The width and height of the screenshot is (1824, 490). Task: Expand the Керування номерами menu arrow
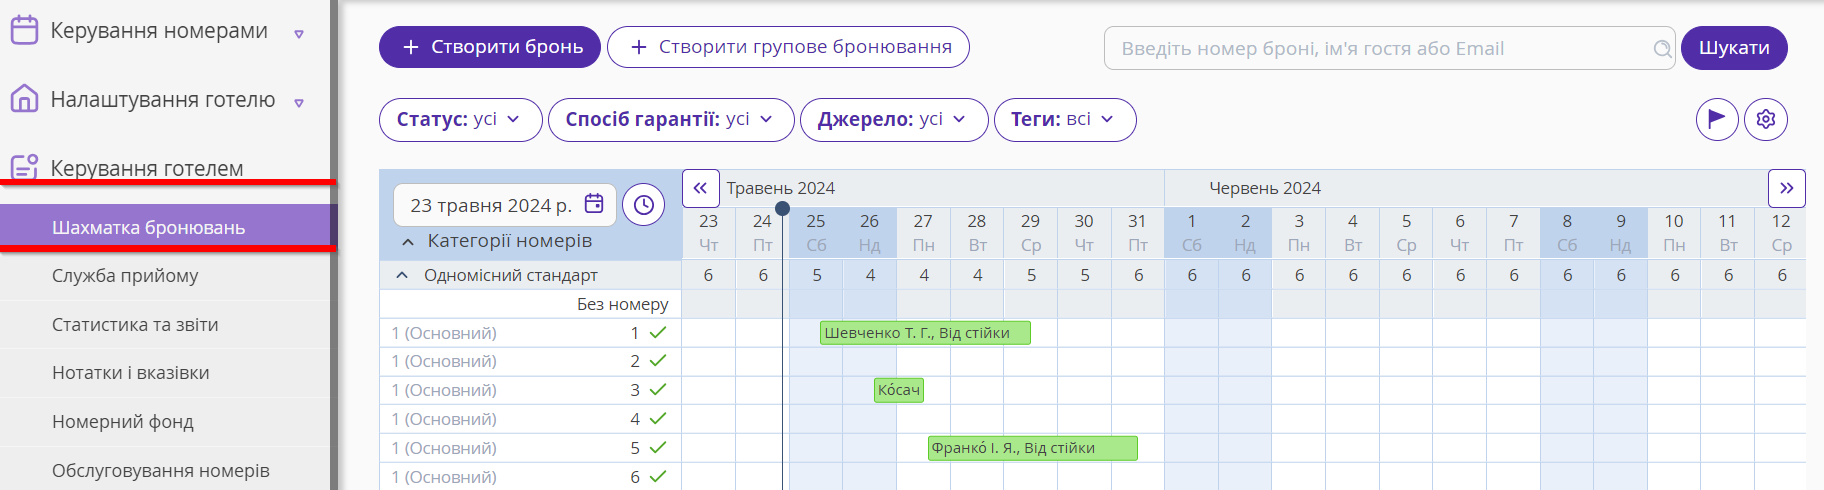pos(299,34)
